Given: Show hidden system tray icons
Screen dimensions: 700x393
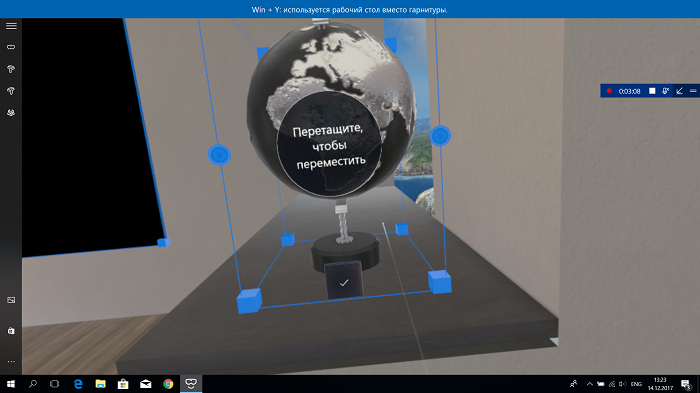Looking at the screenshot, I should tap(589, 384).
